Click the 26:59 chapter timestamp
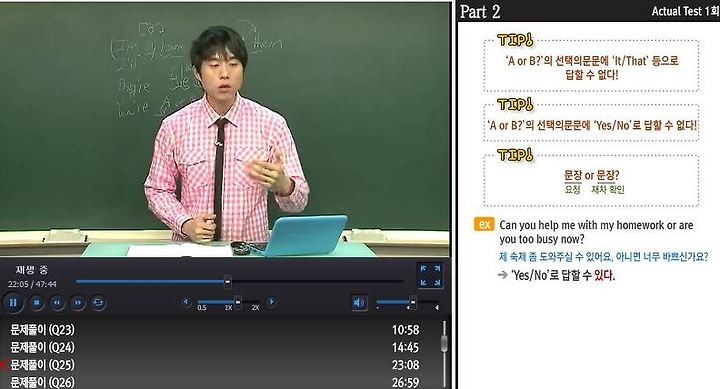 405,382
